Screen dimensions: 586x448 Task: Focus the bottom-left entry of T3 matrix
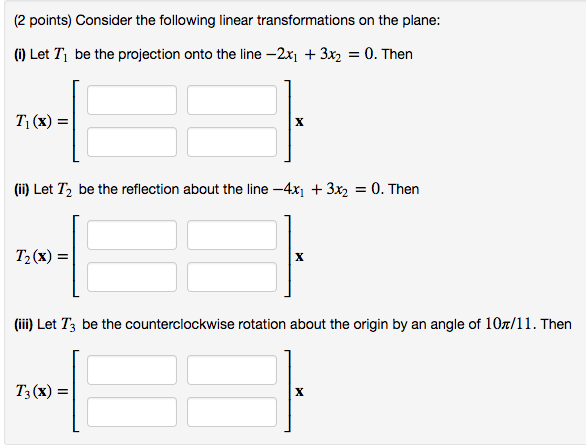[132, 412]
